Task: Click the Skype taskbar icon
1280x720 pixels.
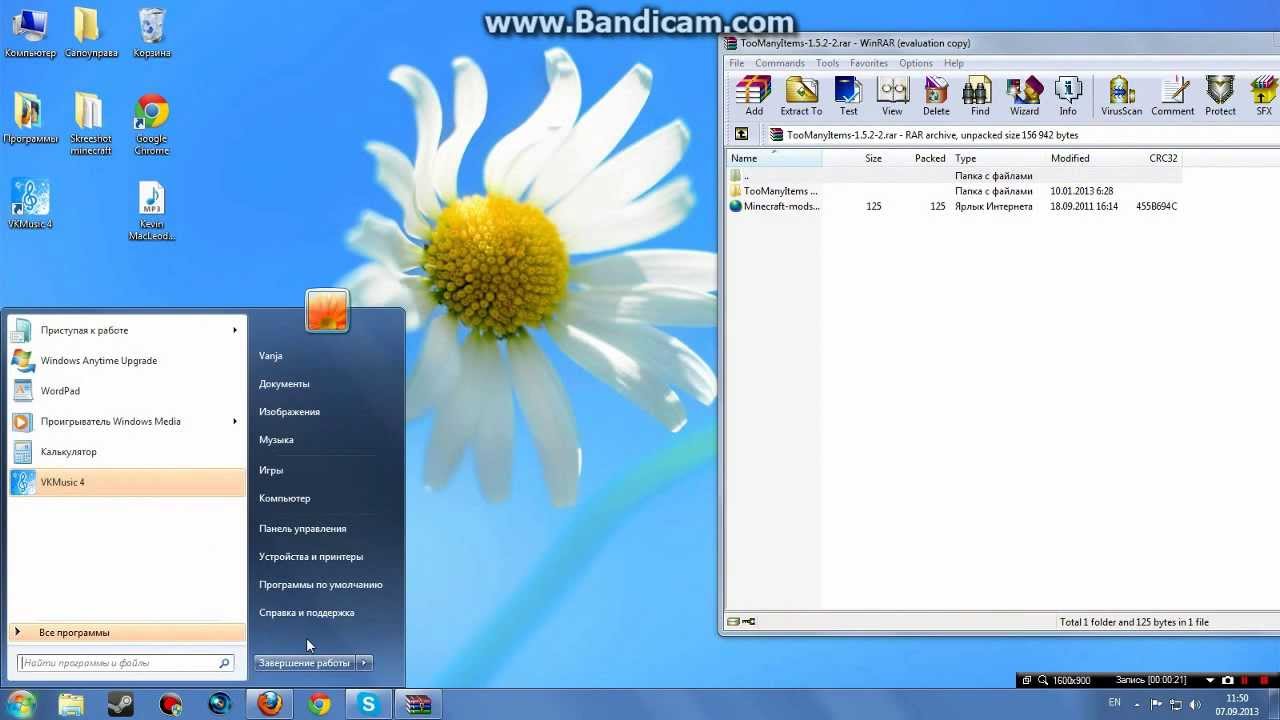Action: coord(369,704)
